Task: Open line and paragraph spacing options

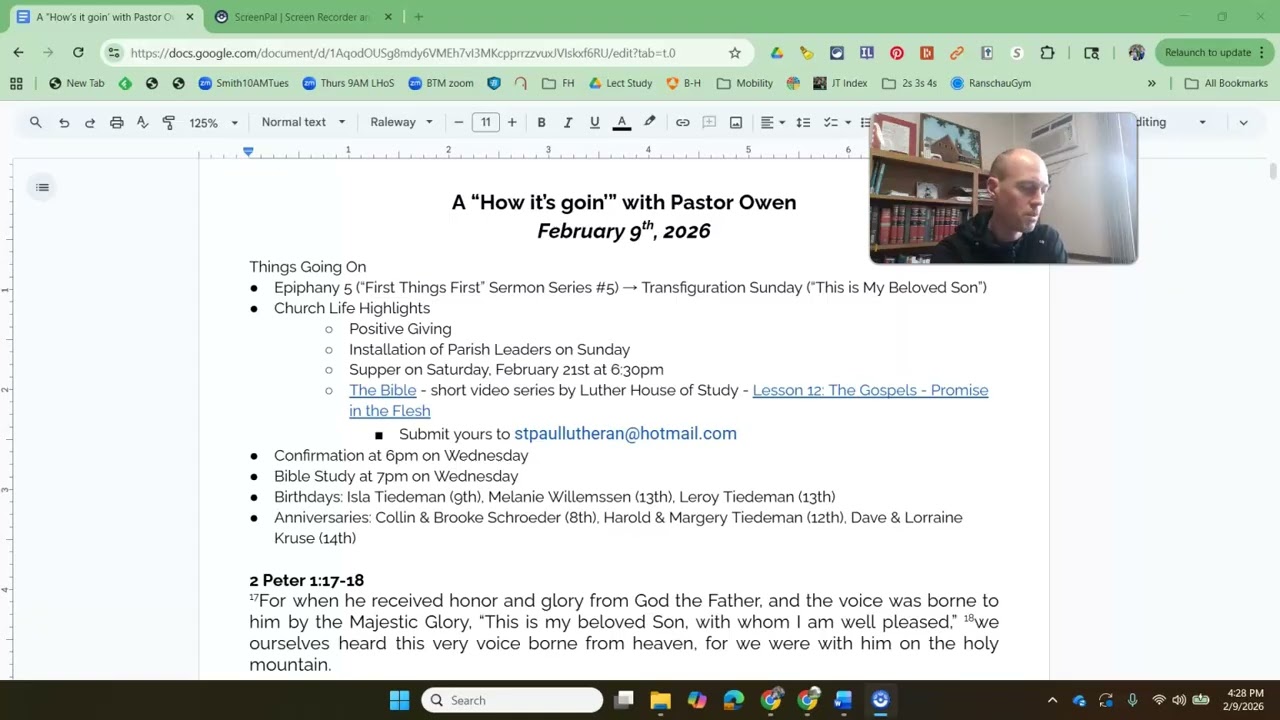Action: [803, 122]
